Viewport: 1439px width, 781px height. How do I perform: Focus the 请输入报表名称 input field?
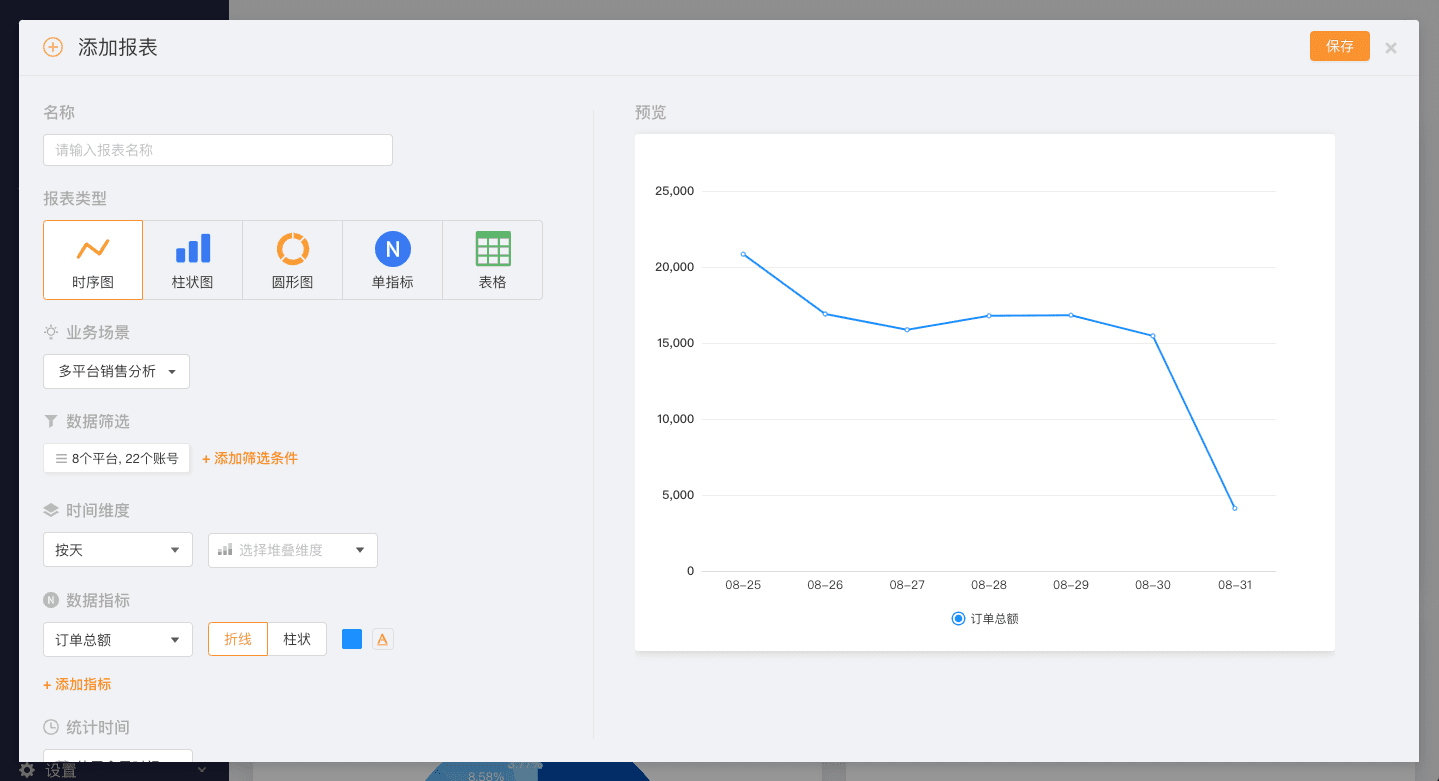218,150
